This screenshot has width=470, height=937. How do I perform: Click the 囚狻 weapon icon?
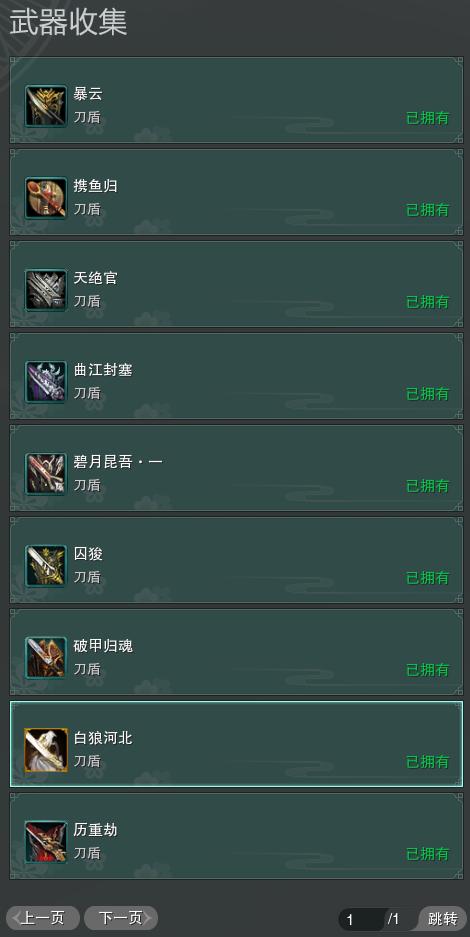46,566
